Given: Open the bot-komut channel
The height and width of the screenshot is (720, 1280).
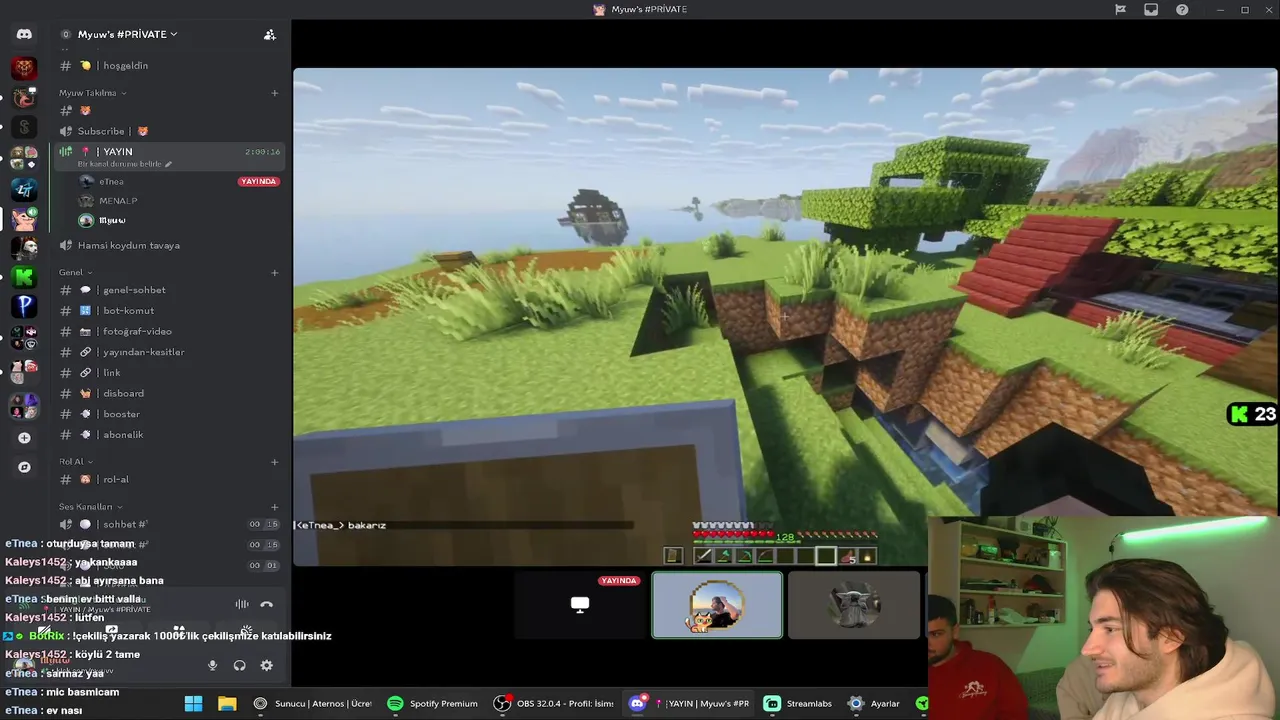Looking at the screenshot, I should [x=168, y=311].
